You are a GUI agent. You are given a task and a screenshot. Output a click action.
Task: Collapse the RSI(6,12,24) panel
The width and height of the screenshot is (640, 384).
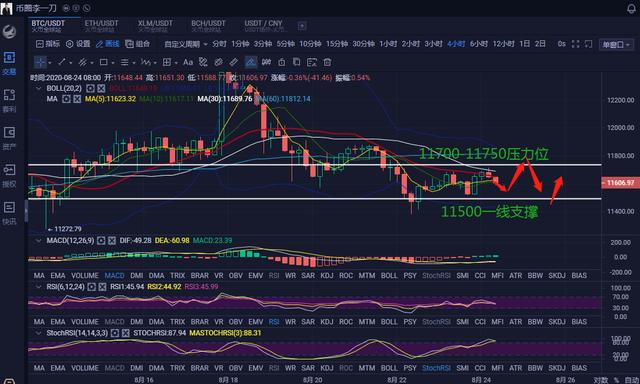[x=38, y=287]
